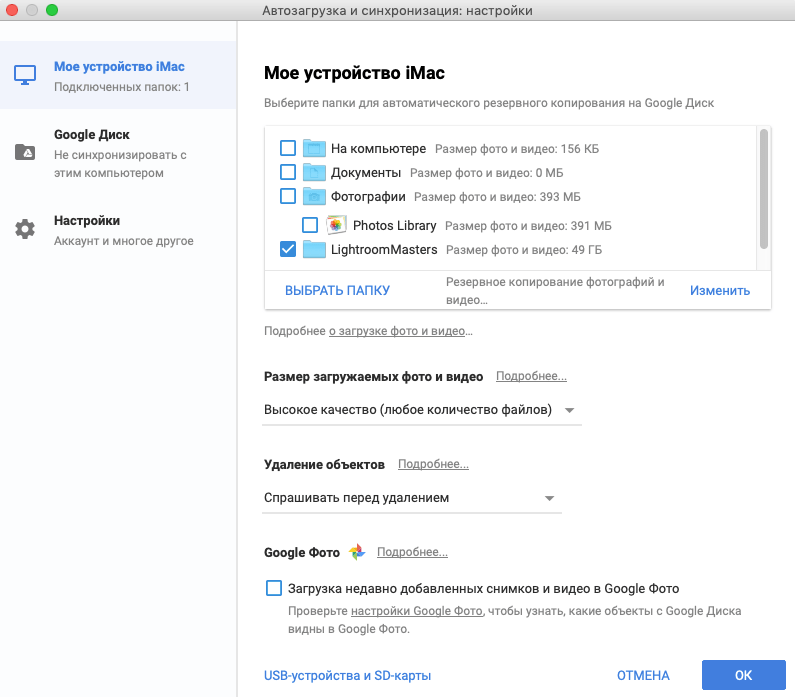Click Подробнее next to Размер загружаемых фото
The image size is (795, 697).
[531, 376]
